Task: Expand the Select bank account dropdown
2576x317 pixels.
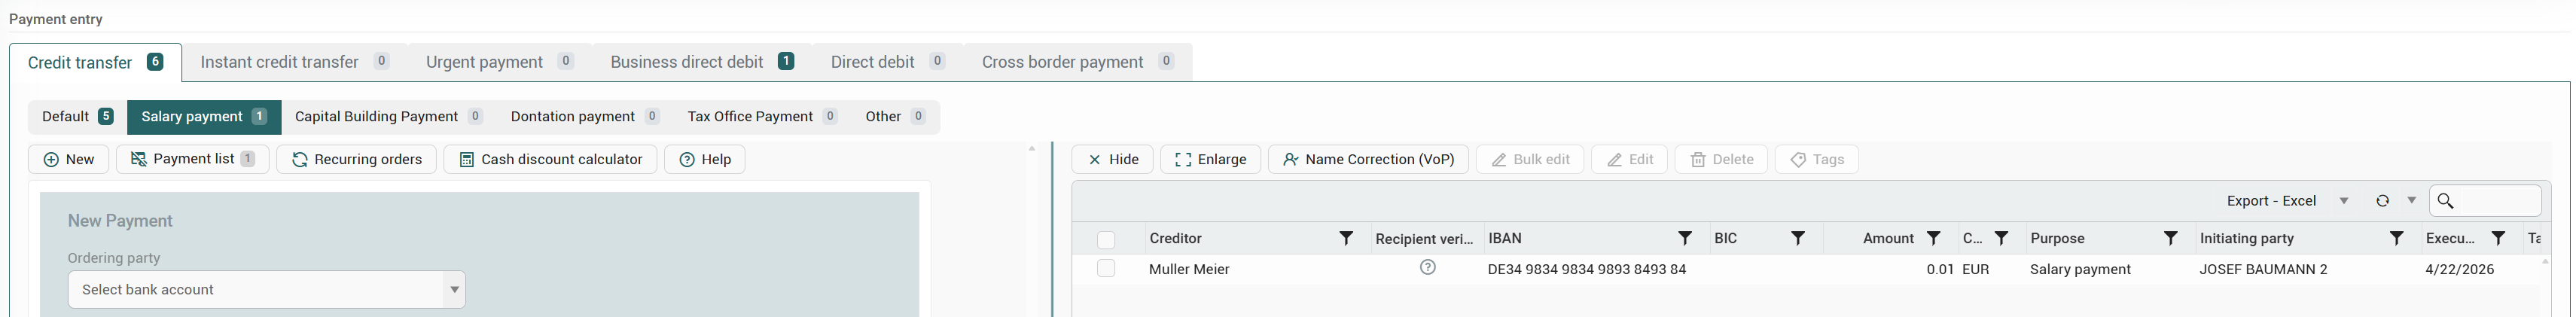Action: pyautogui.click(x=454, y=290)
